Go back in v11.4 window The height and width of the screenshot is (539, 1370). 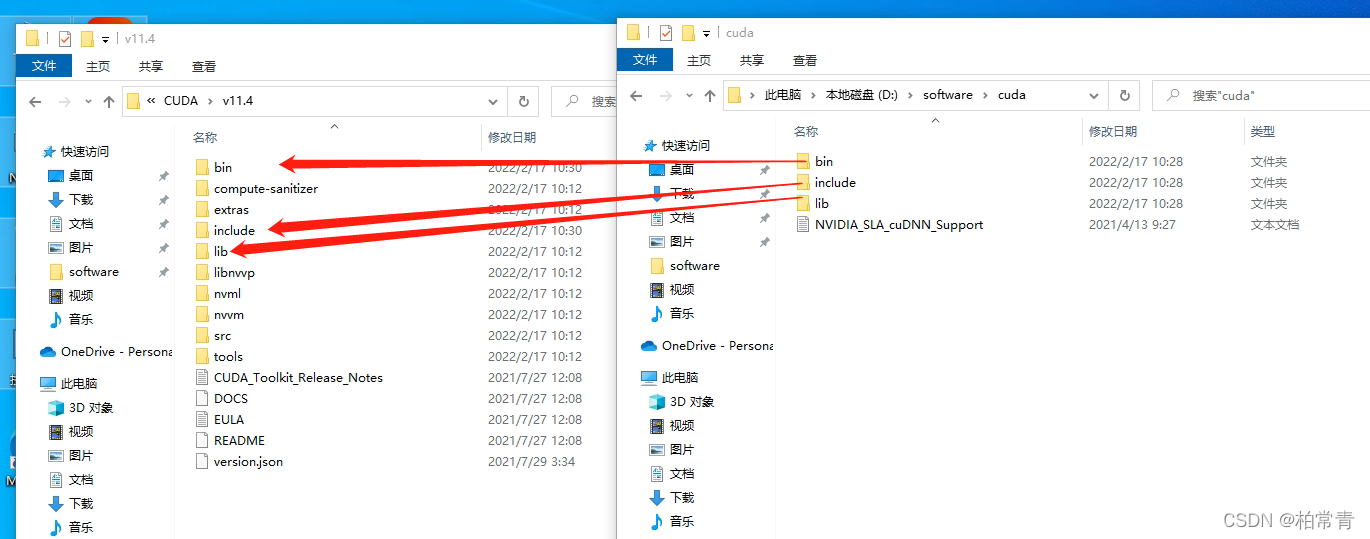[35, 101]
